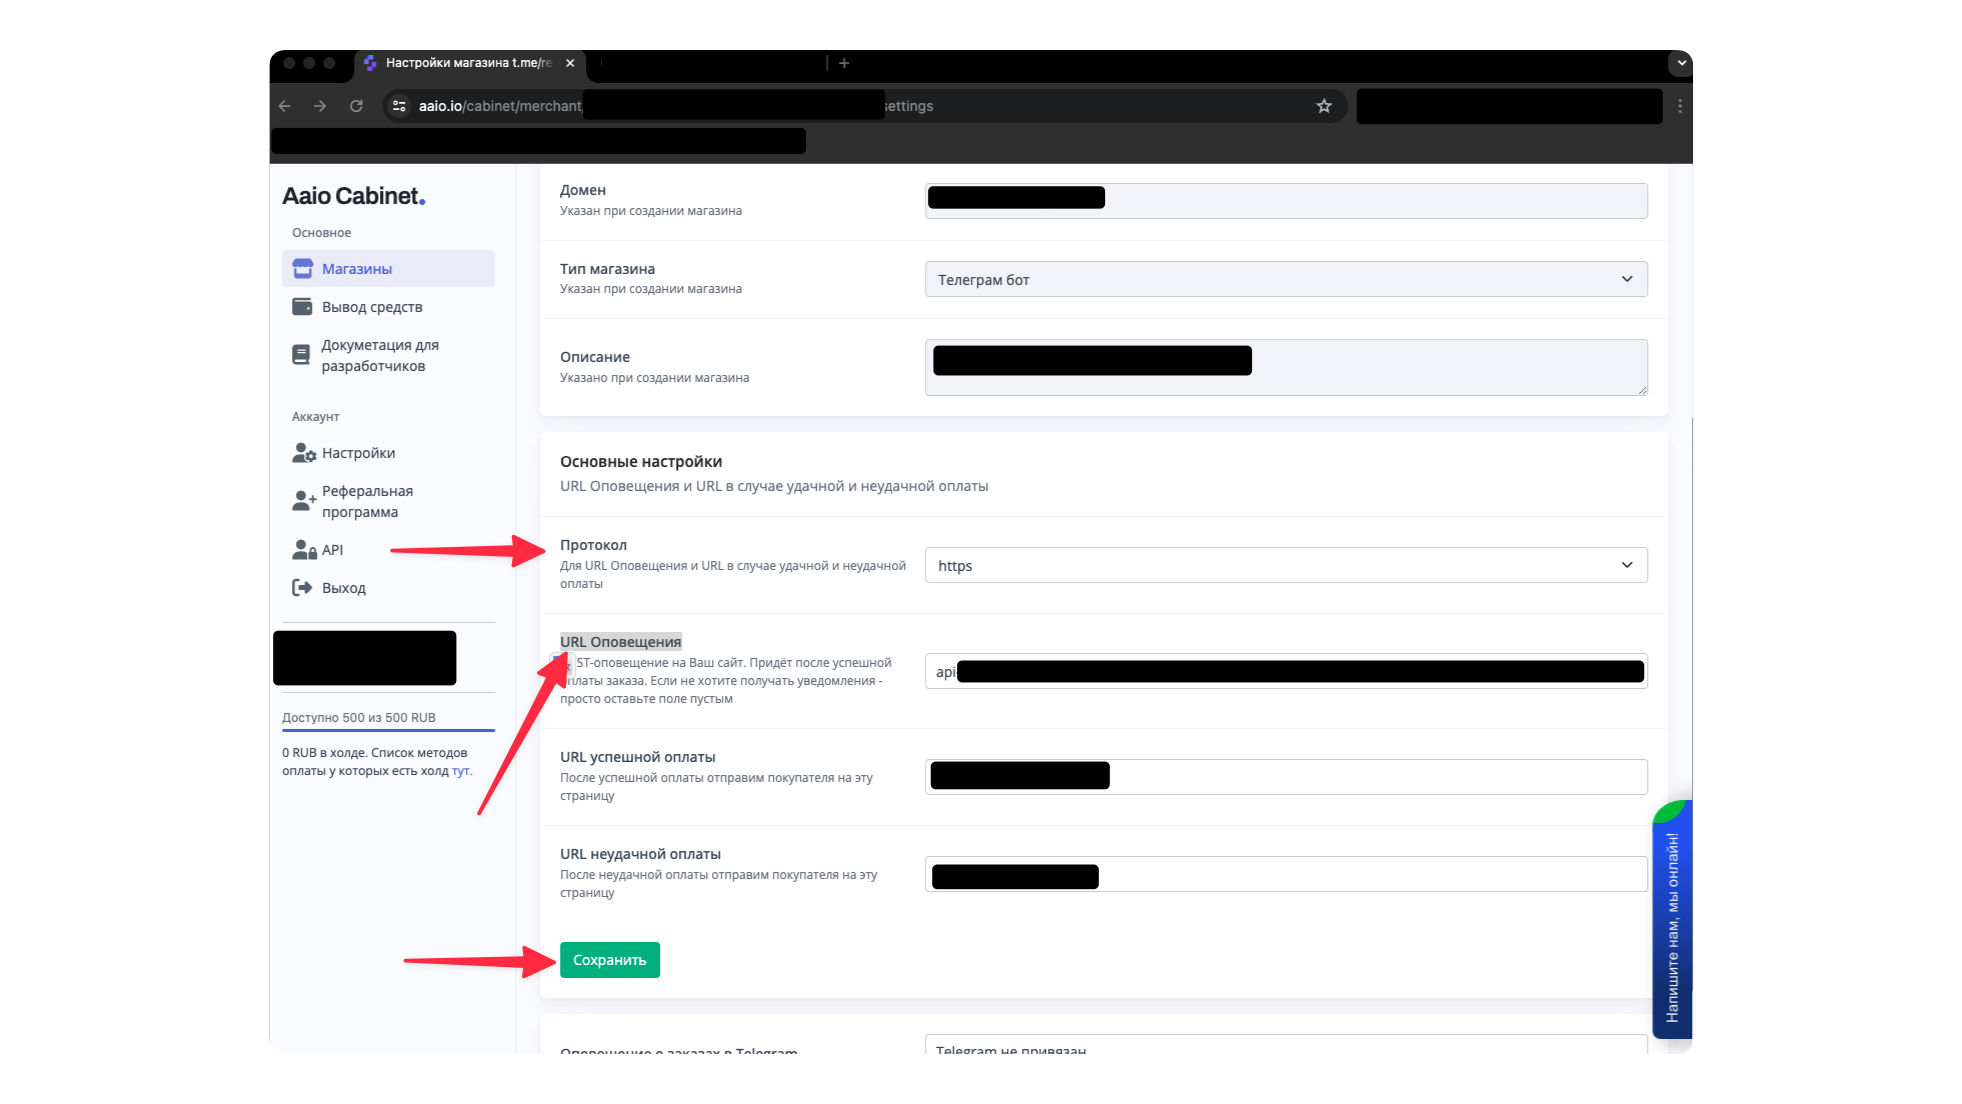Bookmark page with the star icon
The image size is (1962, 1104).
pos(1324,106)
